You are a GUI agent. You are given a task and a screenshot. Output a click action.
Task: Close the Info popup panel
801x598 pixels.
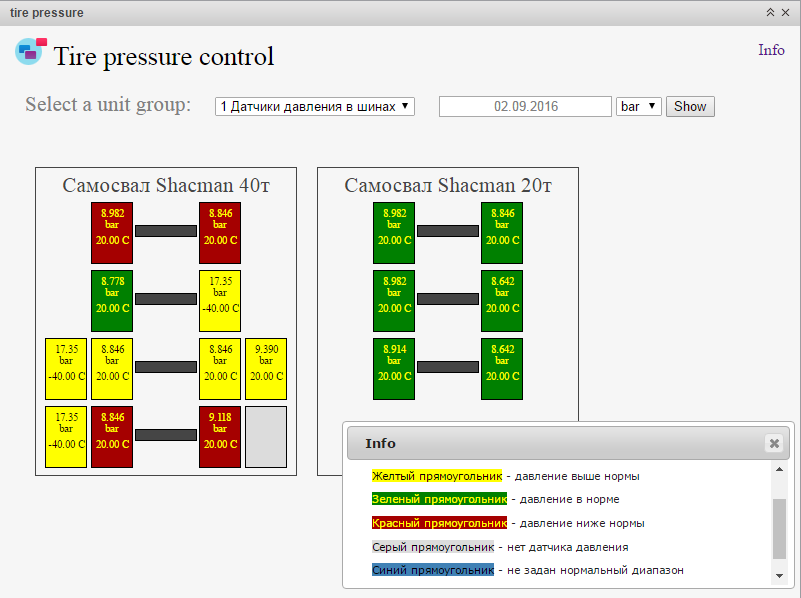pos(773,443)
